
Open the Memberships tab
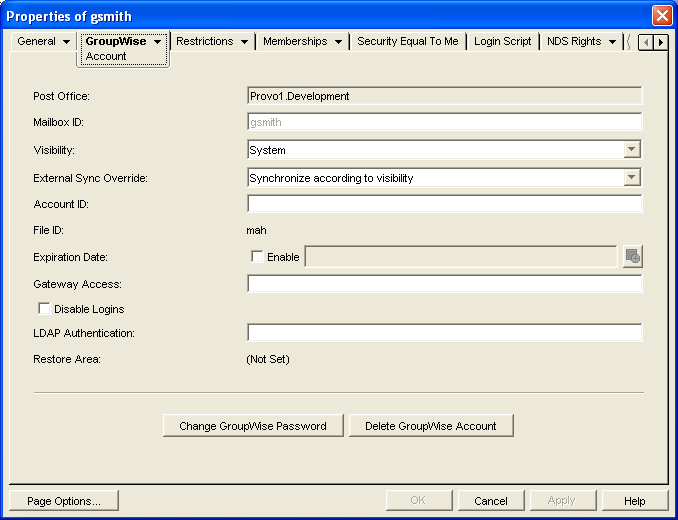[x=295, y=41]
